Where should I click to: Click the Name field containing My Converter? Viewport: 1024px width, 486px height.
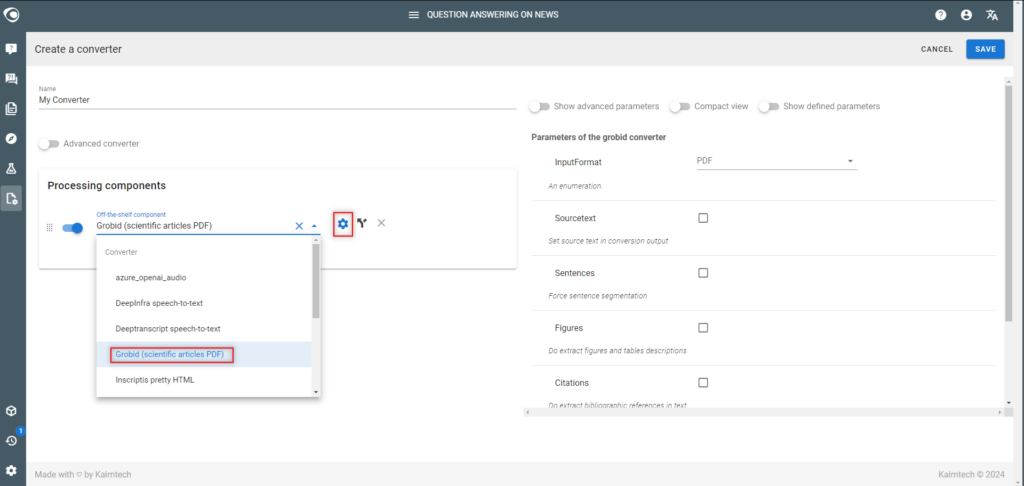click(278, 101)
